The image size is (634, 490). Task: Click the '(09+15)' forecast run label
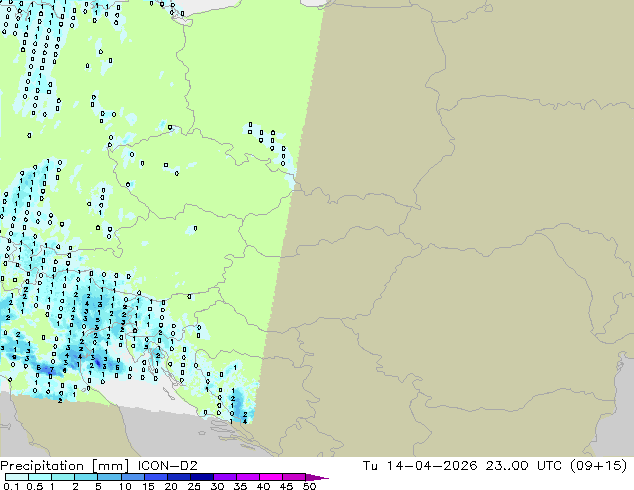point(598,466)
